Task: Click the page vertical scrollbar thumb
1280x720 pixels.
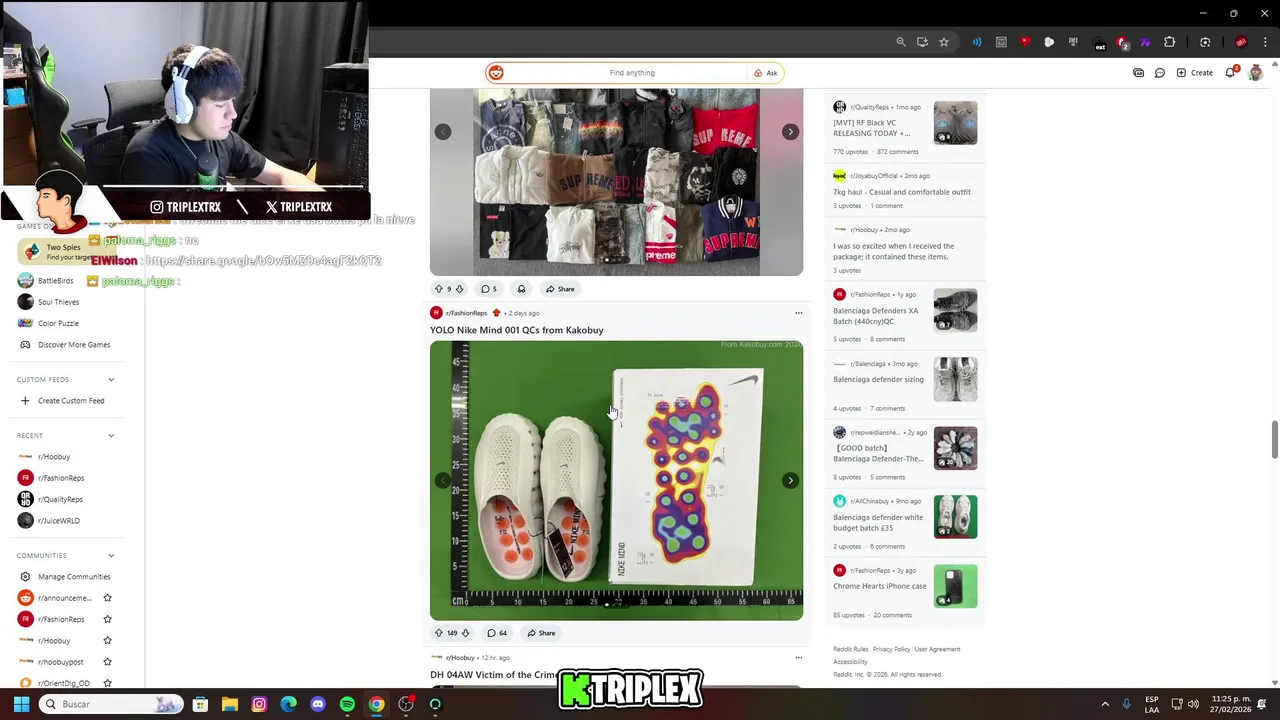Action: 1274,440
